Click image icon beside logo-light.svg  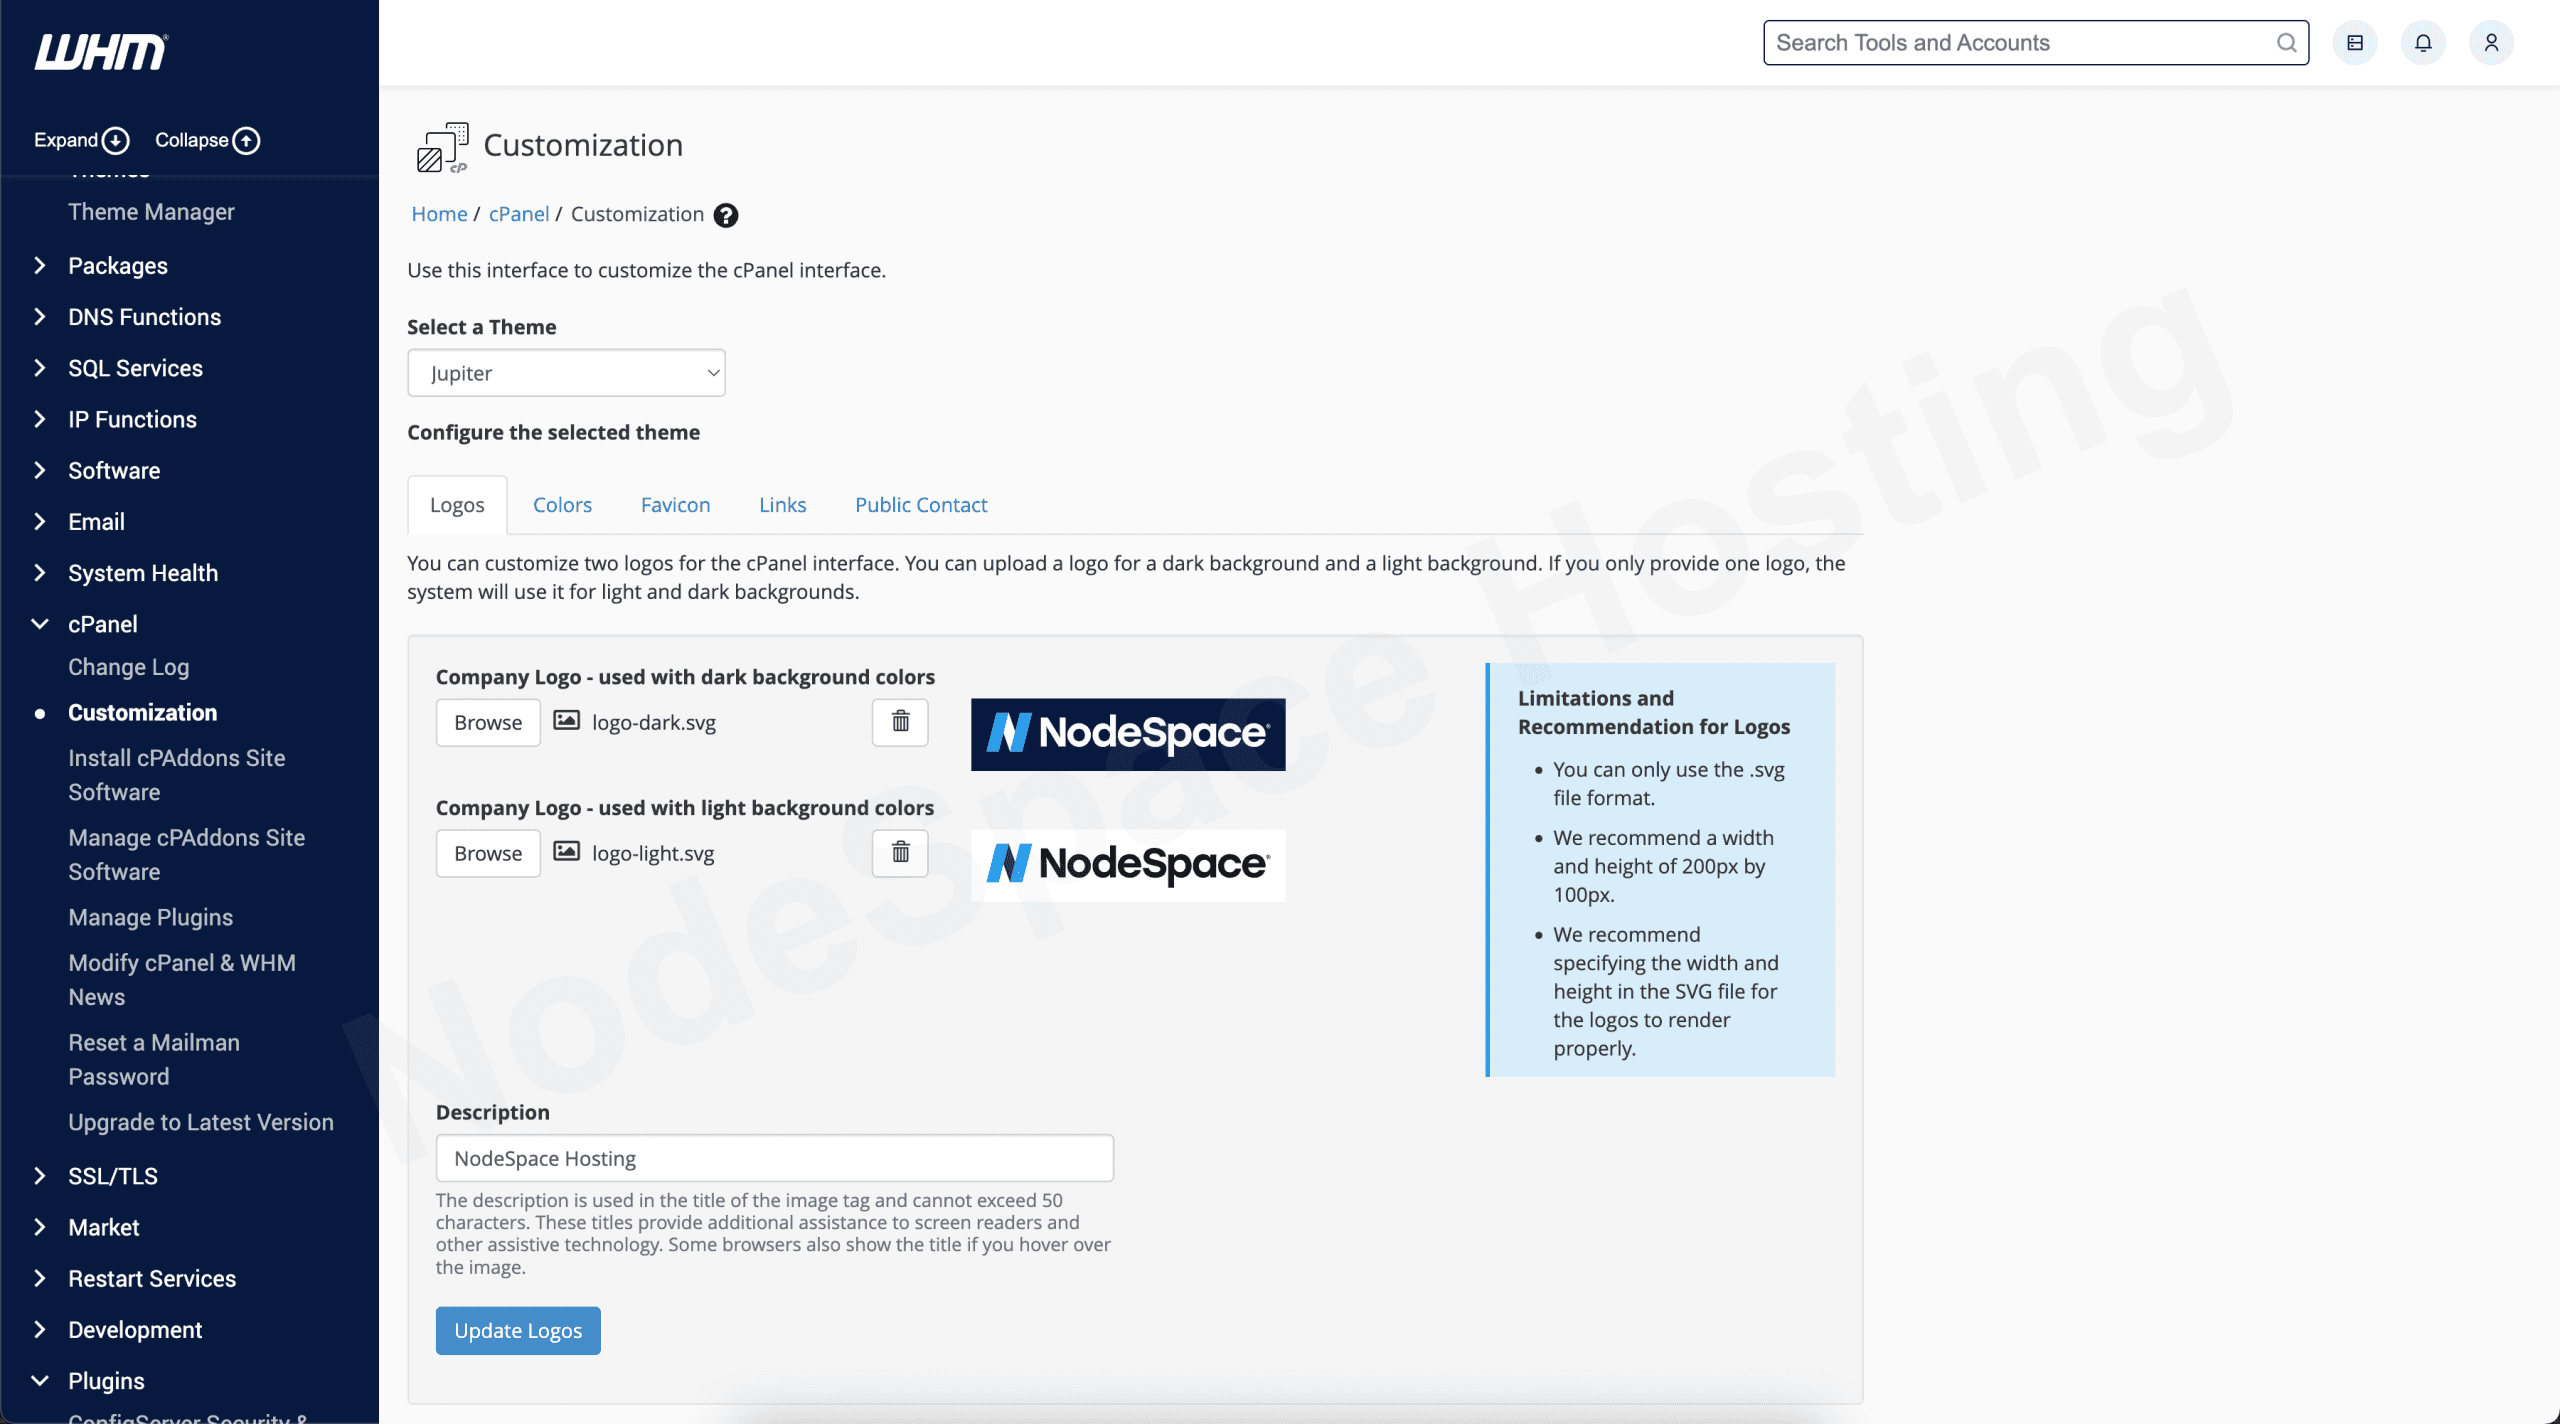click(567, 852)
